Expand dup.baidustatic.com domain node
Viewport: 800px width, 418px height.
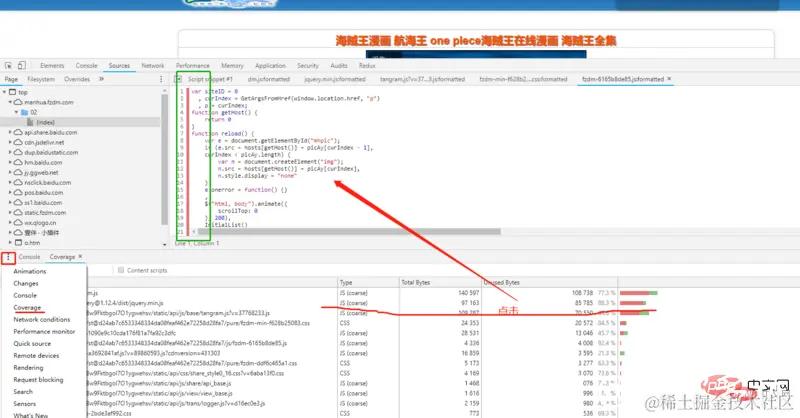(10, 152)
